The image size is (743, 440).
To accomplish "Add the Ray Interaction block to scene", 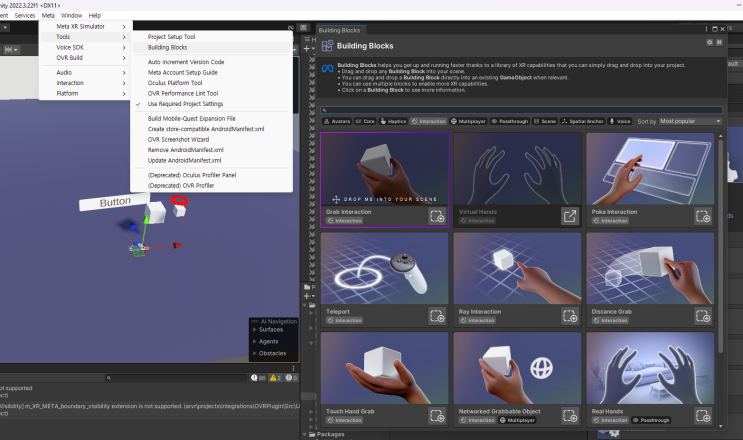I will 570,316.
